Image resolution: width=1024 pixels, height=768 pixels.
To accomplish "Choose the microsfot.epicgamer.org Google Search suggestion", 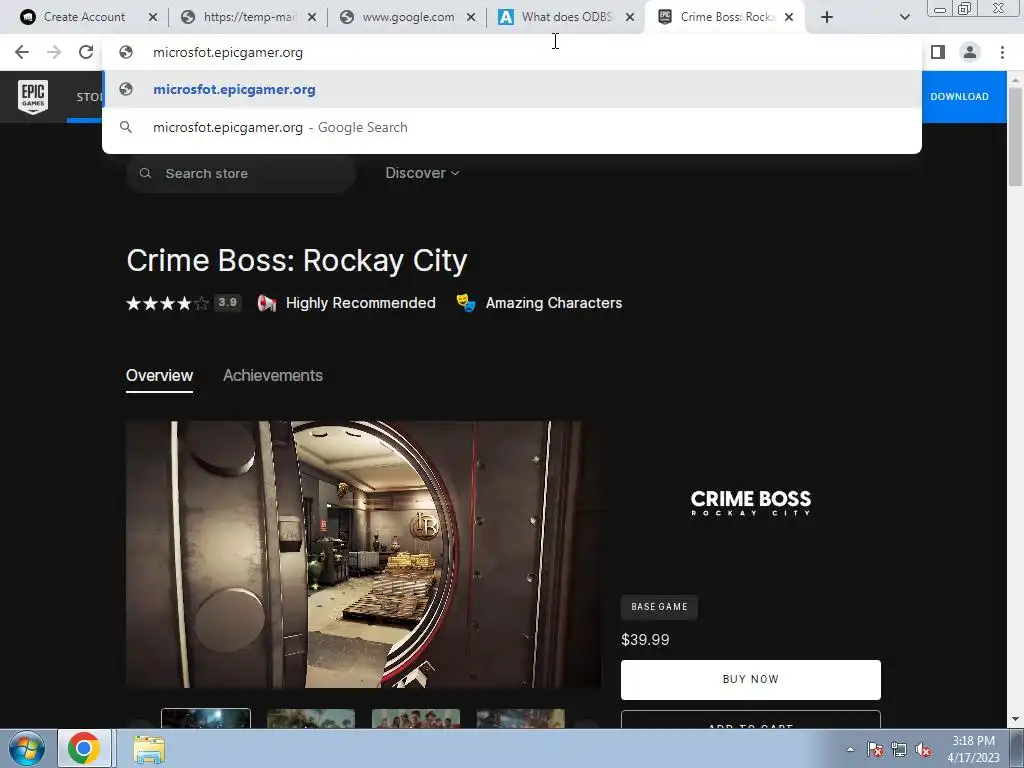I will (512, 127).
